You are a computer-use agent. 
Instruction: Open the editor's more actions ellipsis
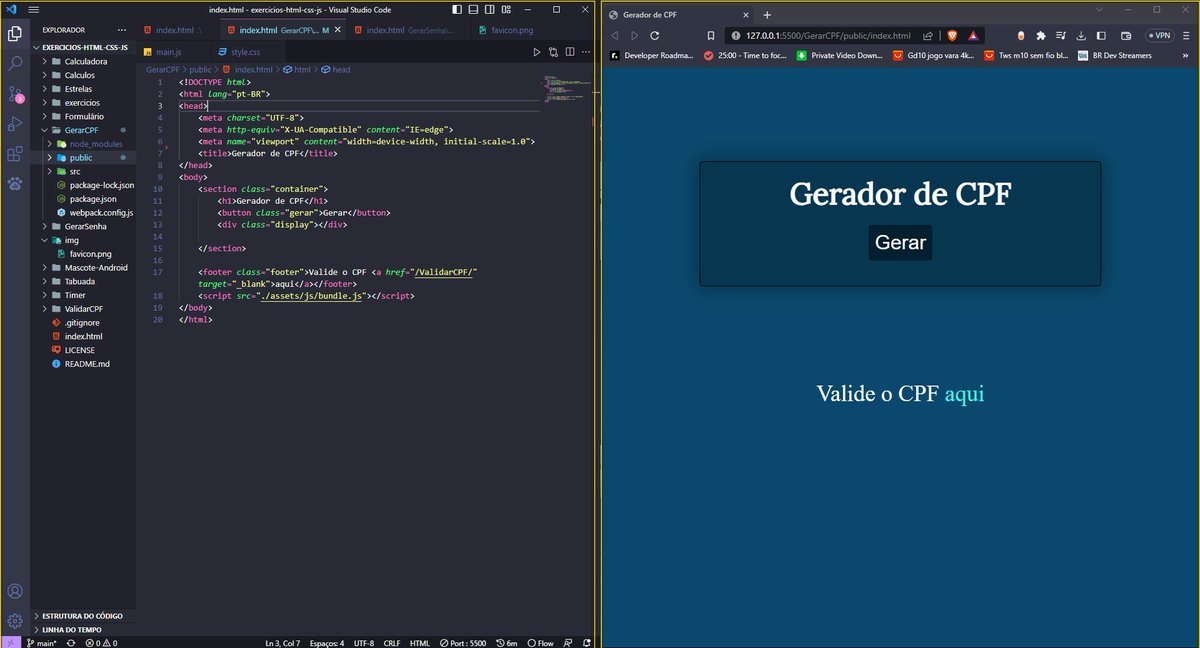pos(584,51)
